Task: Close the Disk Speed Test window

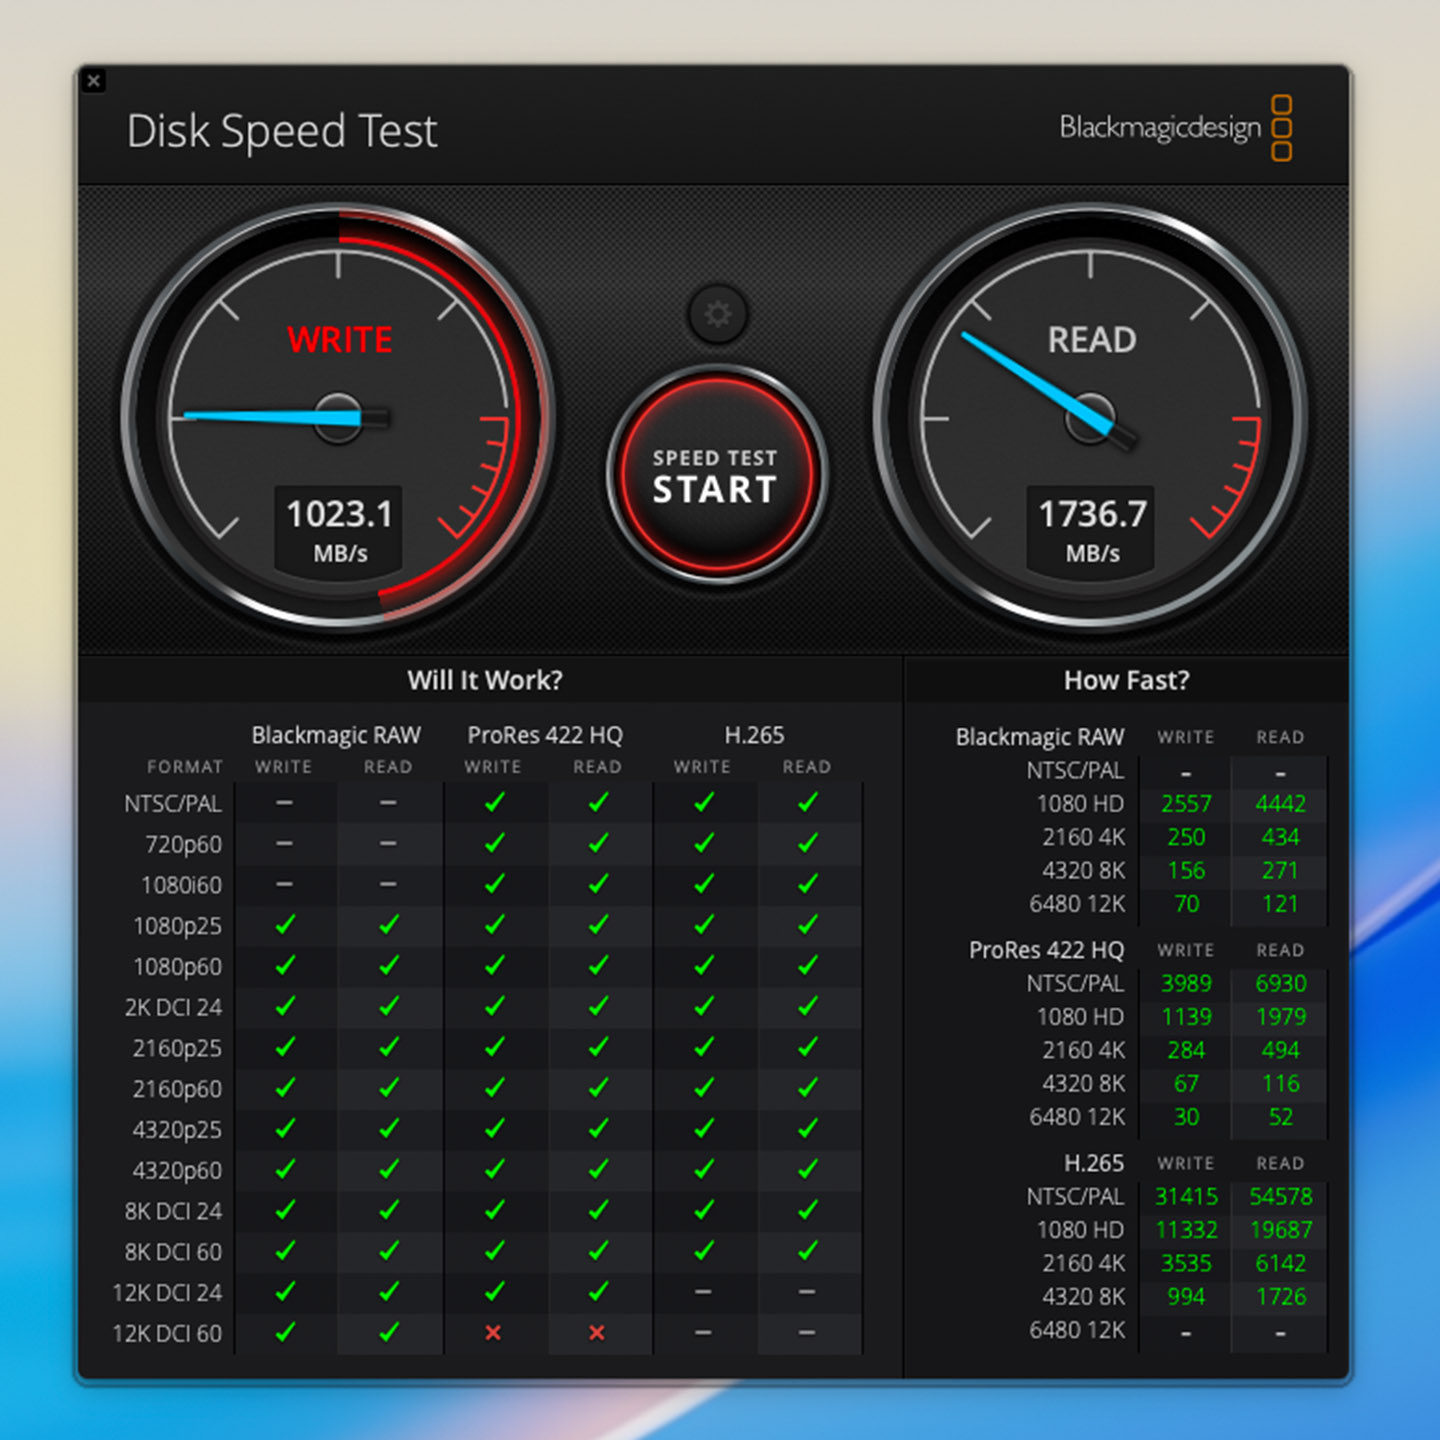Action: click(x=94, y=81)
